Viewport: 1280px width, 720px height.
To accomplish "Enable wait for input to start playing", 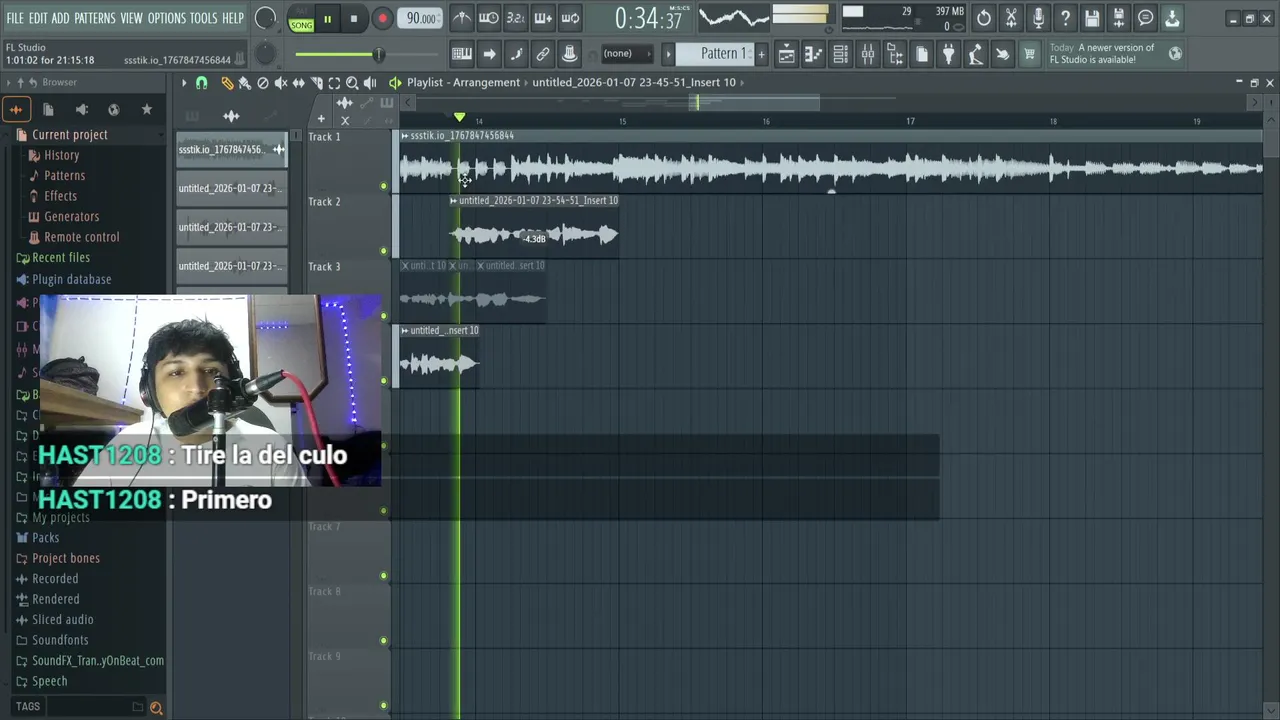I will coord(489,18).
